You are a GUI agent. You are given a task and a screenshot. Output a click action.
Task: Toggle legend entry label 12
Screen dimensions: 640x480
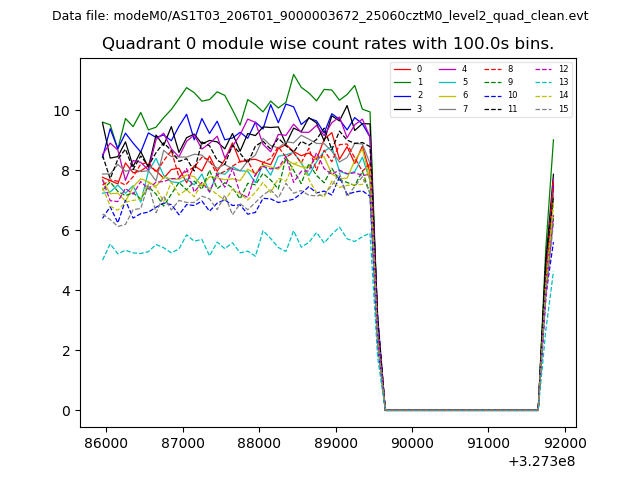point(563,69)
